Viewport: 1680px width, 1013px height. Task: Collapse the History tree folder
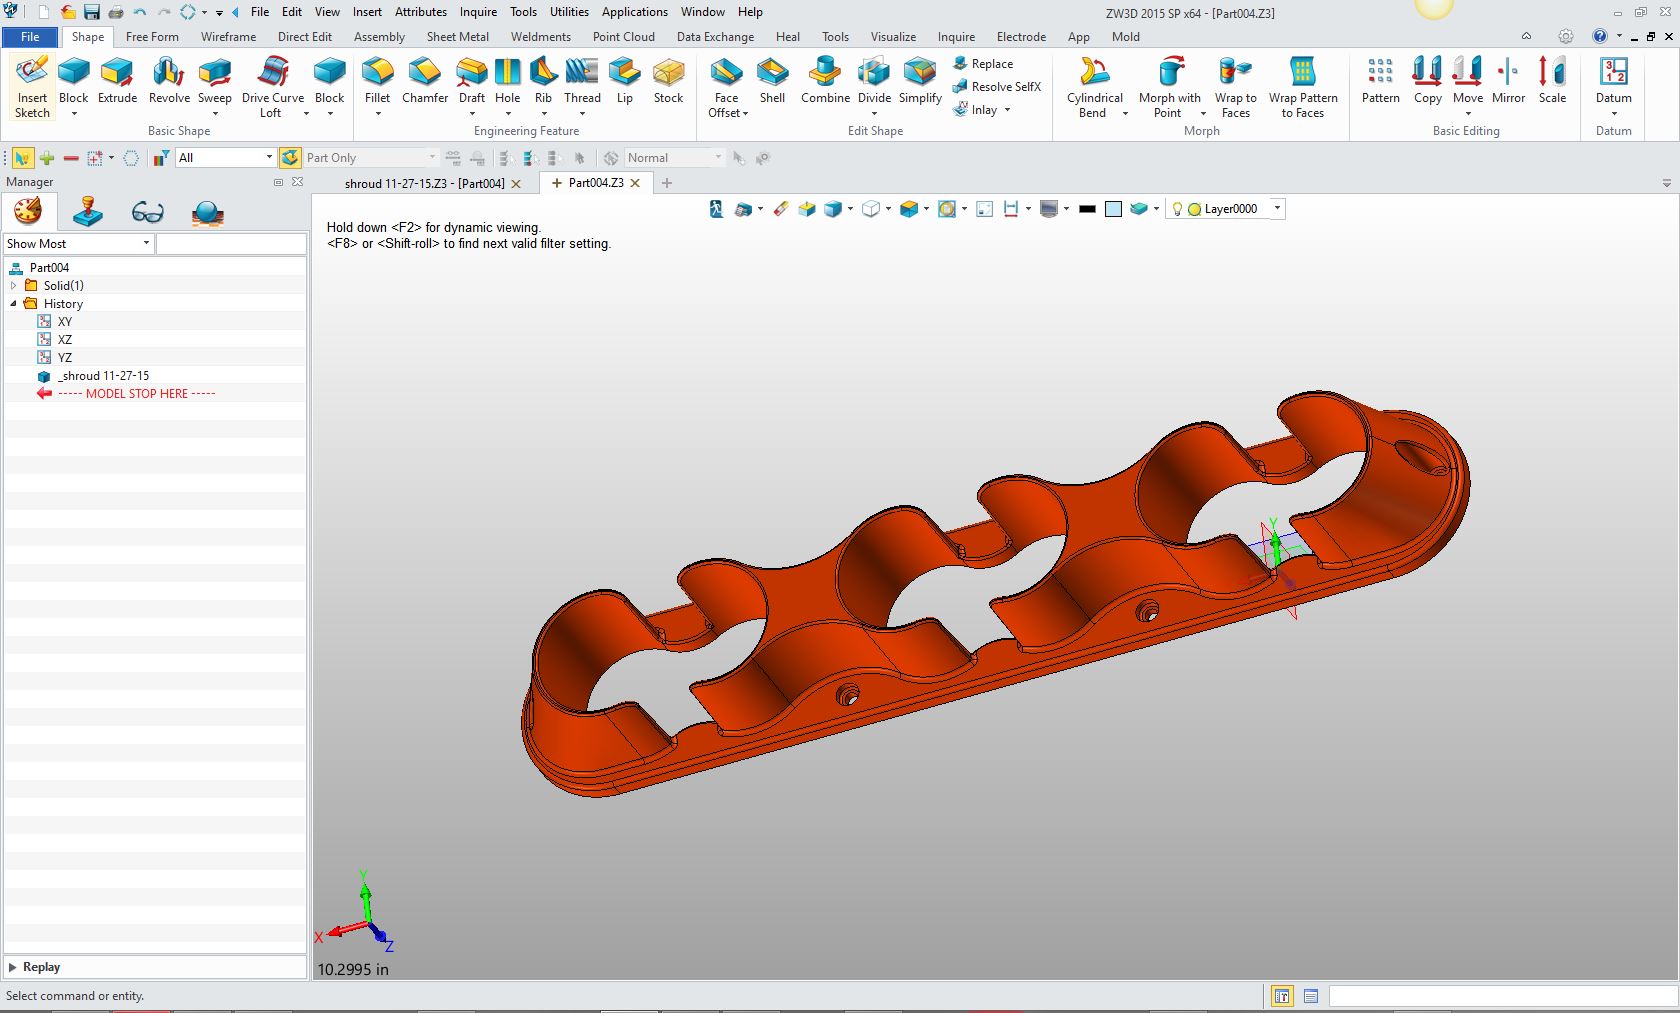pos(14,304)
